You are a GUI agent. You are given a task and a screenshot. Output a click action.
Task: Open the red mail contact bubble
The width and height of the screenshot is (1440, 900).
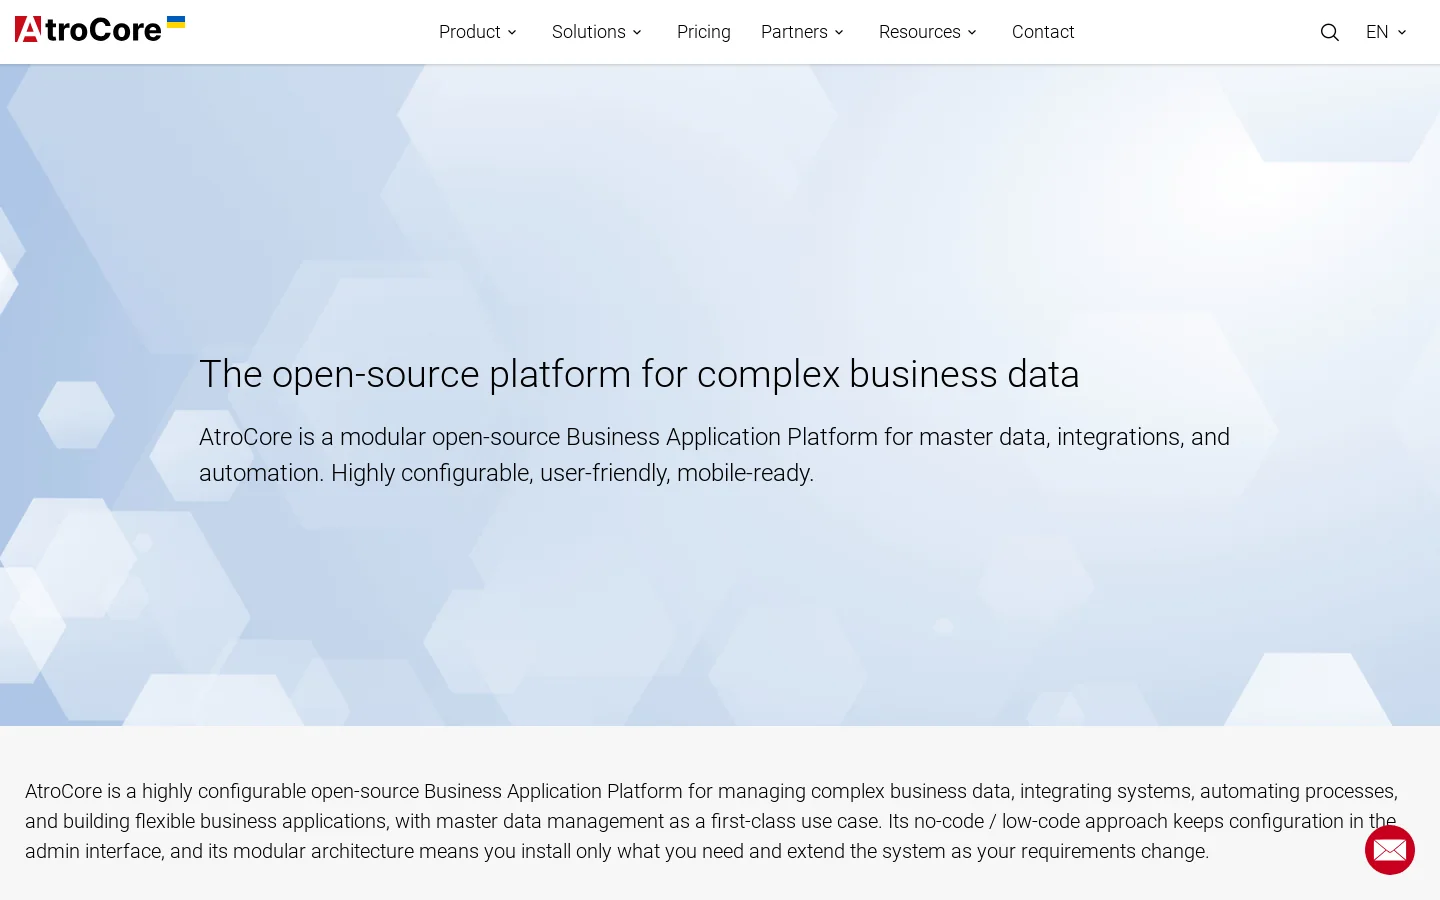coord(1390,850)
